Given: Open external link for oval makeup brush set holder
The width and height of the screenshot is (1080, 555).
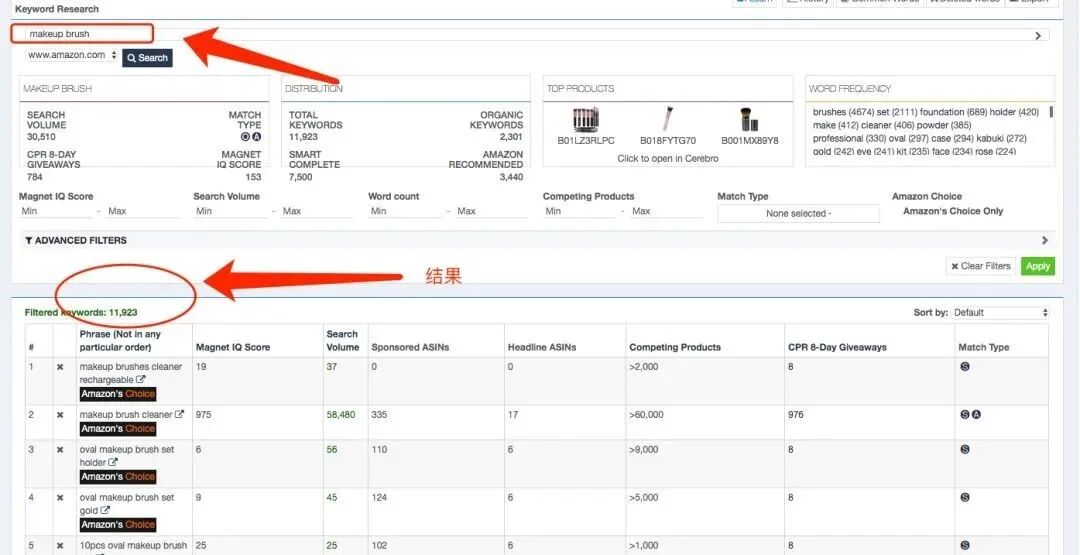Looking at the screenshot, I should [x=112, y=463].
